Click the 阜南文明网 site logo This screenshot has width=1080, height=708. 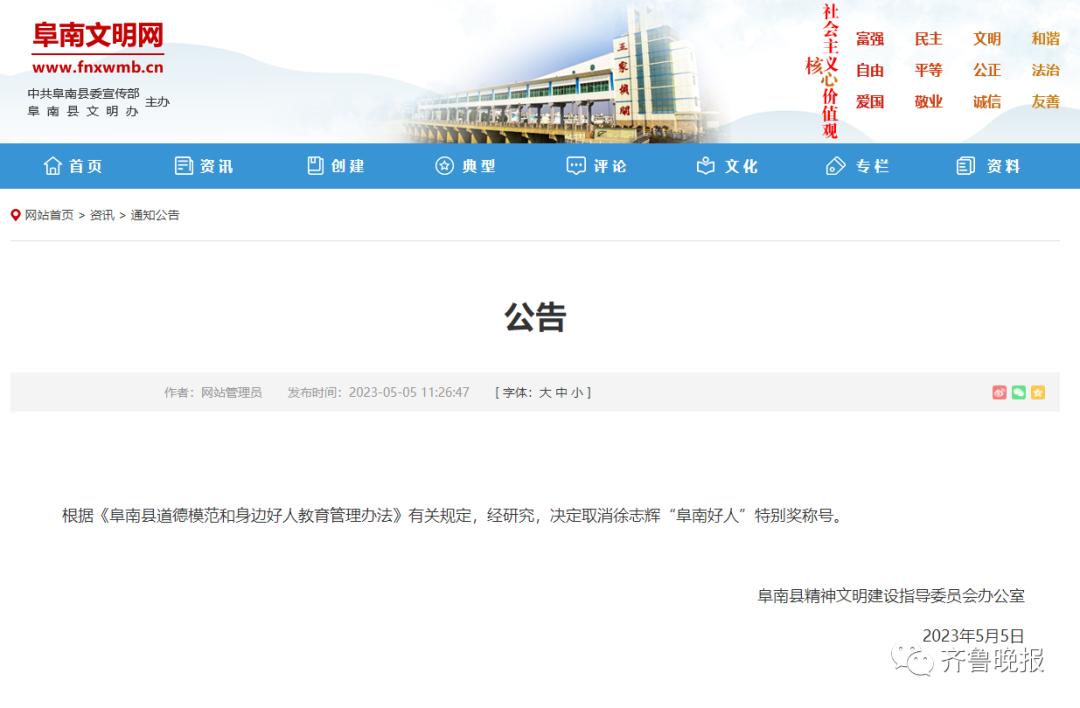pyautogui.click(x=98, y=35)
